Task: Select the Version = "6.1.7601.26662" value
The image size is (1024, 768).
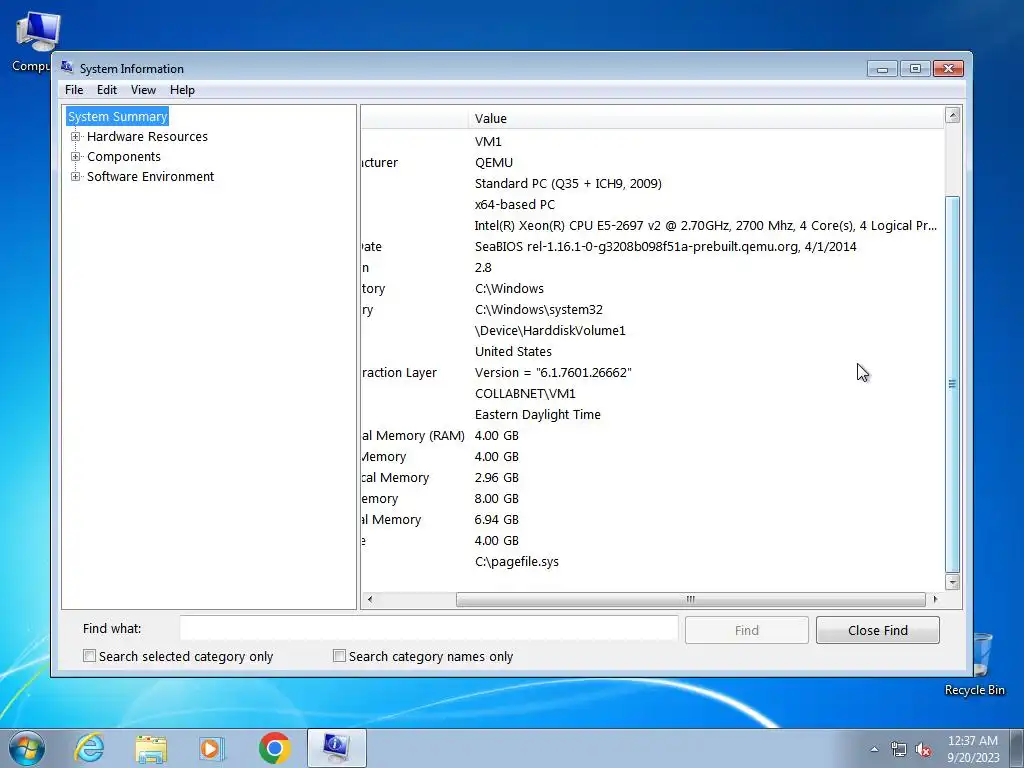Action: point(553,372)
